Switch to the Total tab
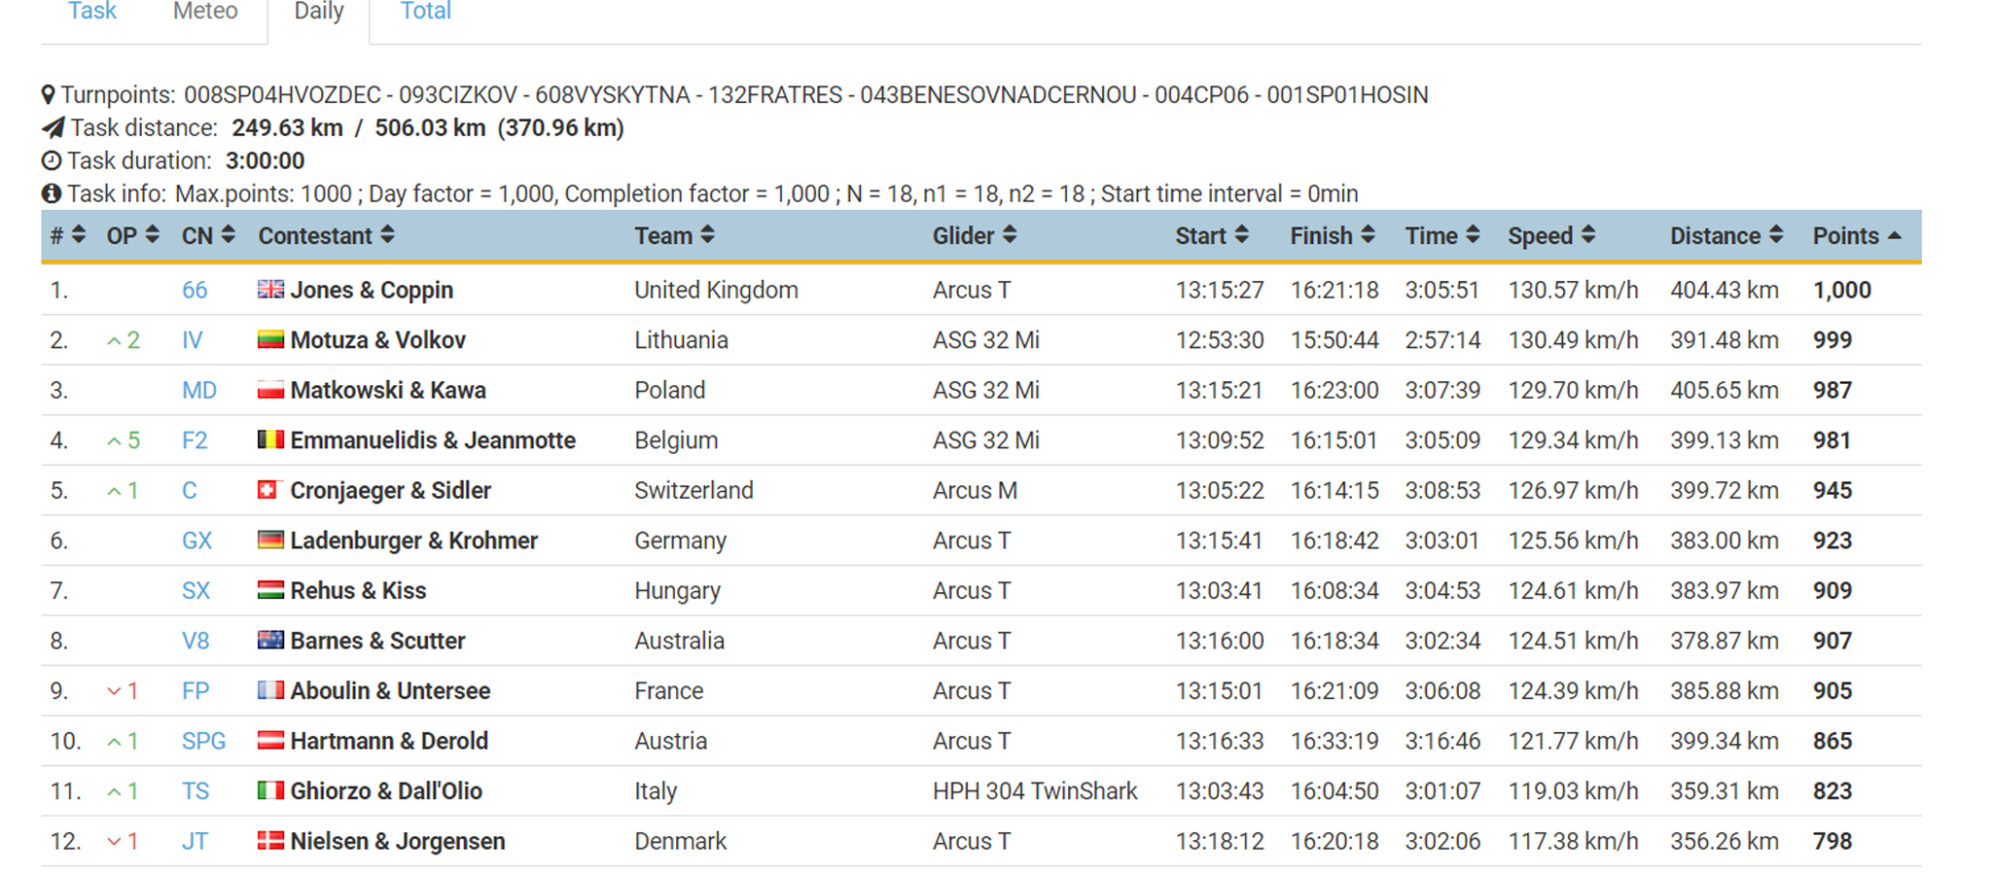 point(425,12)
